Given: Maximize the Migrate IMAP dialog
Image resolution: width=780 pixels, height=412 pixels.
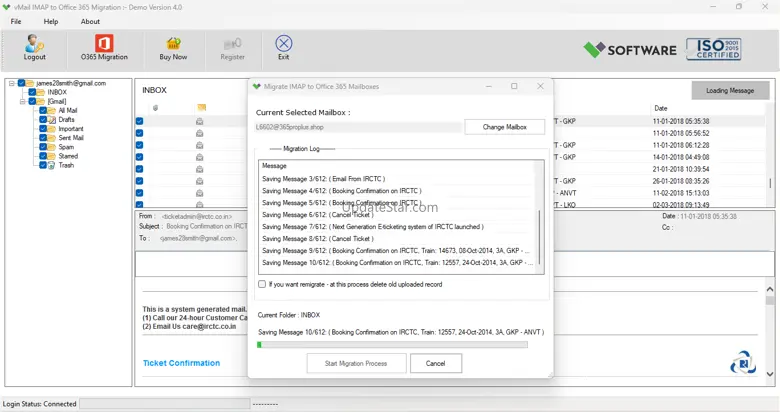Looking at the screenshot, I should (514, 86).
